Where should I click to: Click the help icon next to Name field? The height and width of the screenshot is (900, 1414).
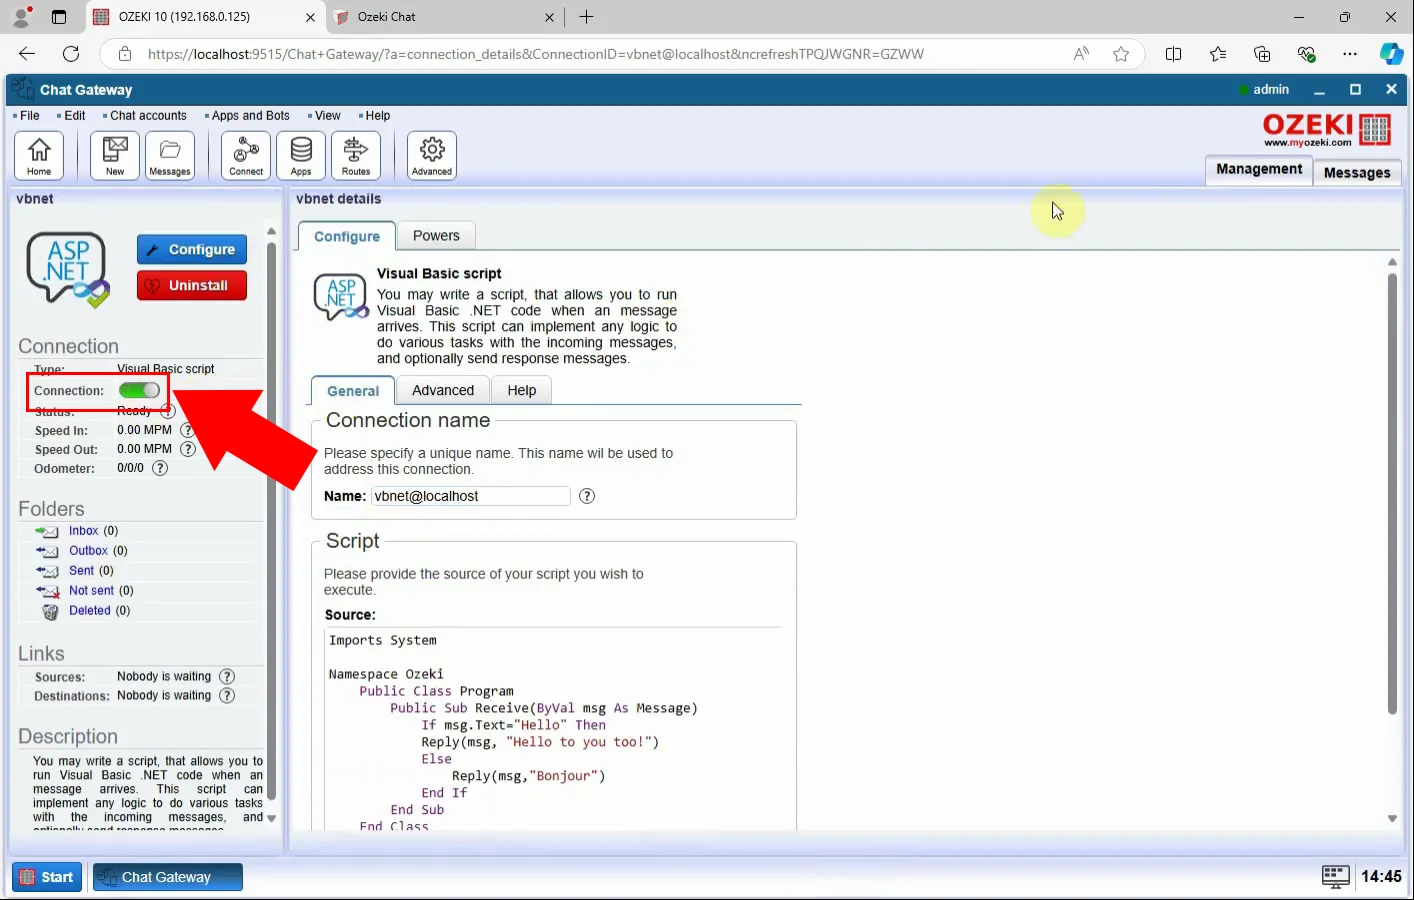(x=587, y=496)
